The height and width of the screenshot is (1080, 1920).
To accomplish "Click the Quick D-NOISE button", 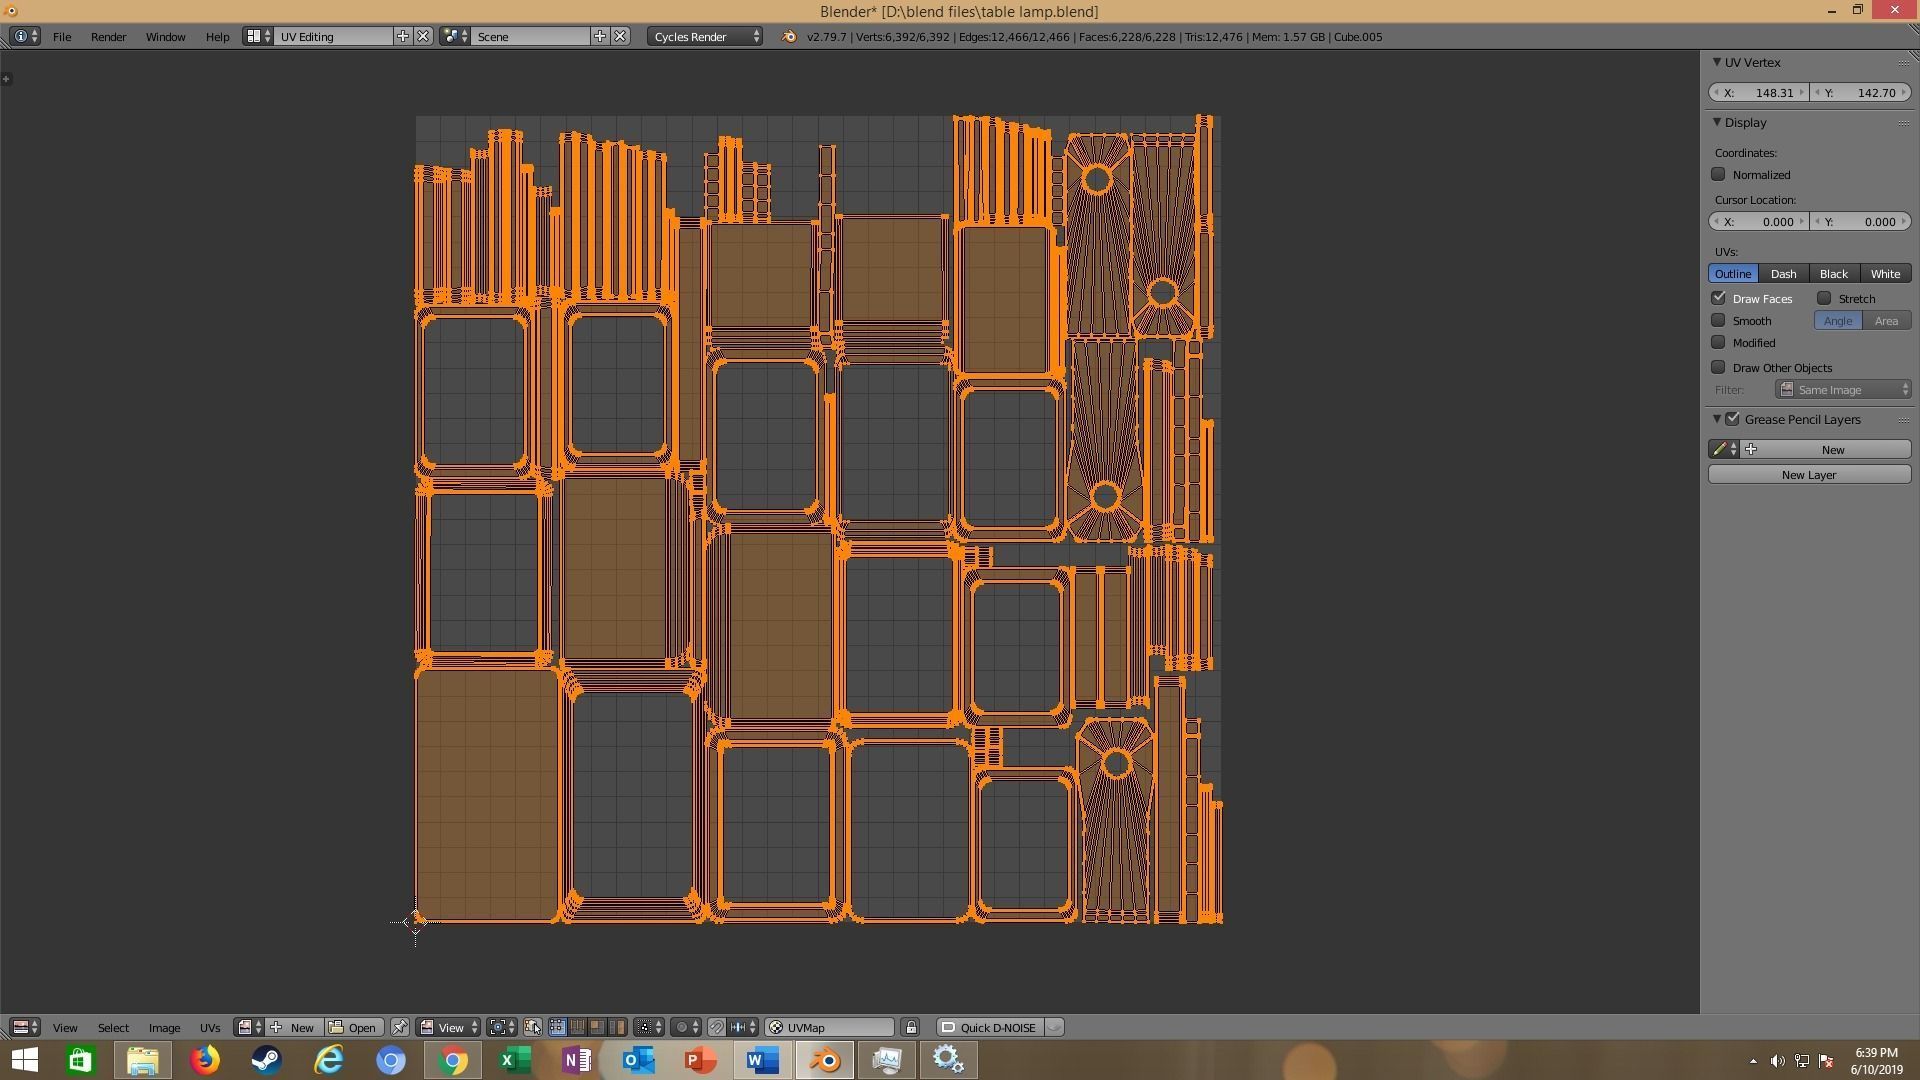I will [x=997, y=1027].
